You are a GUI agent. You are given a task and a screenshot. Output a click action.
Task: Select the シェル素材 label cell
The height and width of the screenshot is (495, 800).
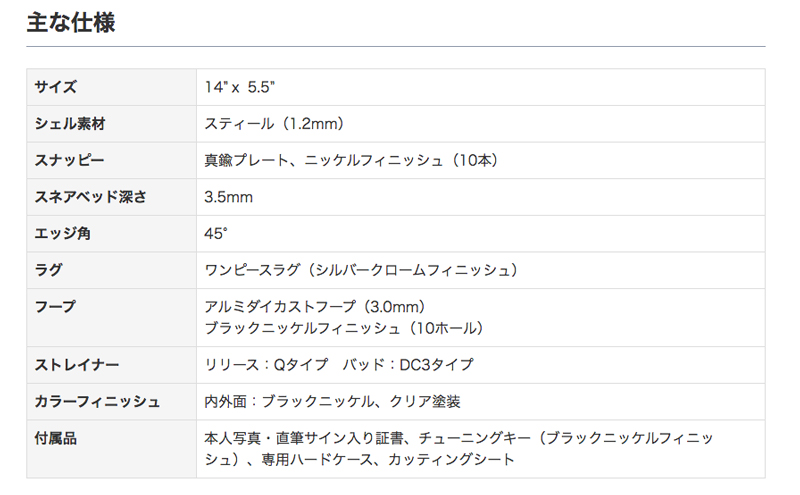click(111, 124)
